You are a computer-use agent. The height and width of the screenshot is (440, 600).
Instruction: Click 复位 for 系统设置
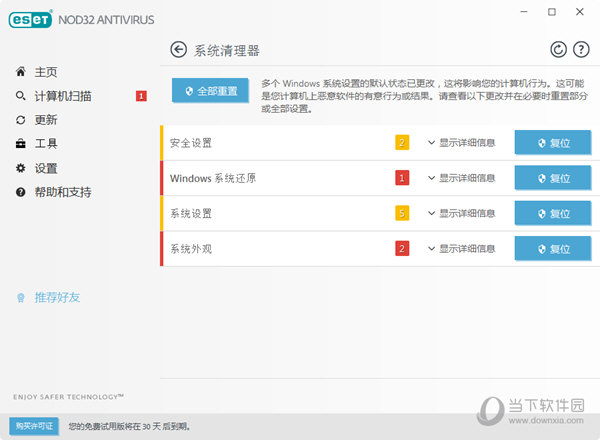tap(553, 213)
